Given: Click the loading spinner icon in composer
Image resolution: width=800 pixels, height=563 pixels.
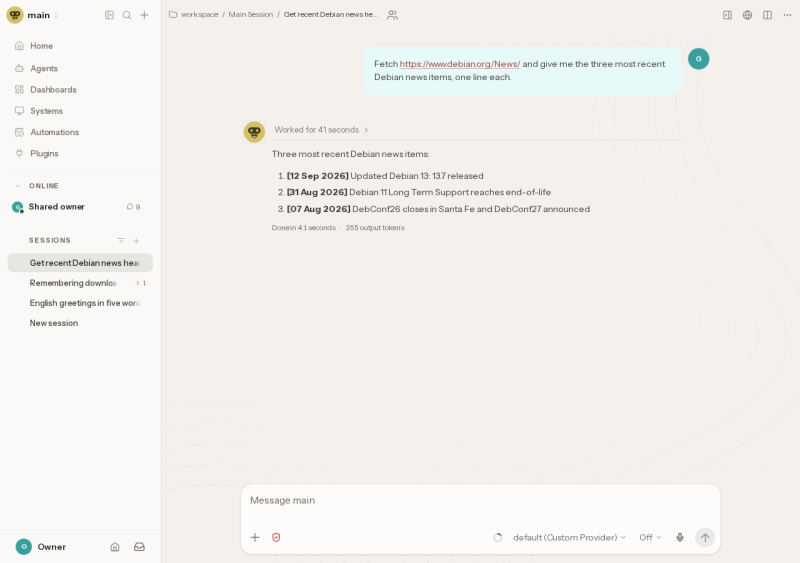Looking at the screenshot, I should (x=498, y=537).
